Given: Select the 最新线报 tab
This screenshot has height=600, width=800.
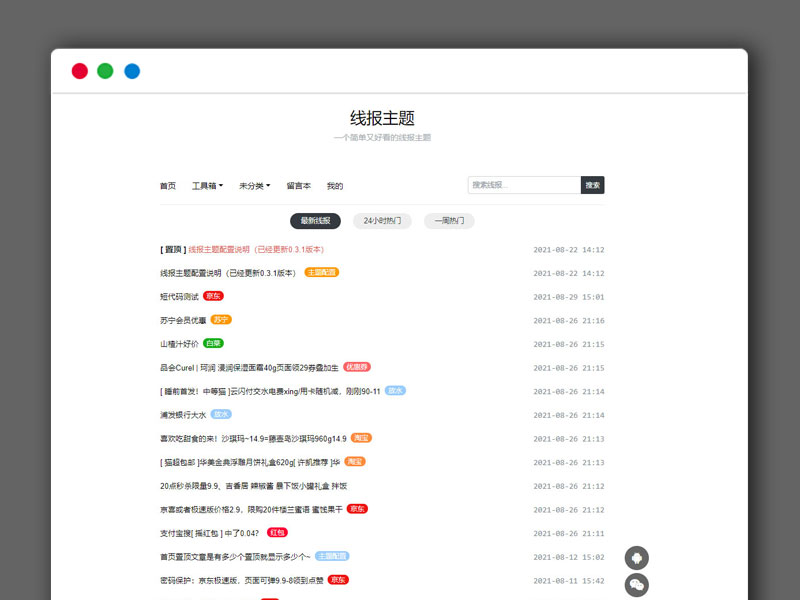Looking at the screenshot, I should coord(314,220).
